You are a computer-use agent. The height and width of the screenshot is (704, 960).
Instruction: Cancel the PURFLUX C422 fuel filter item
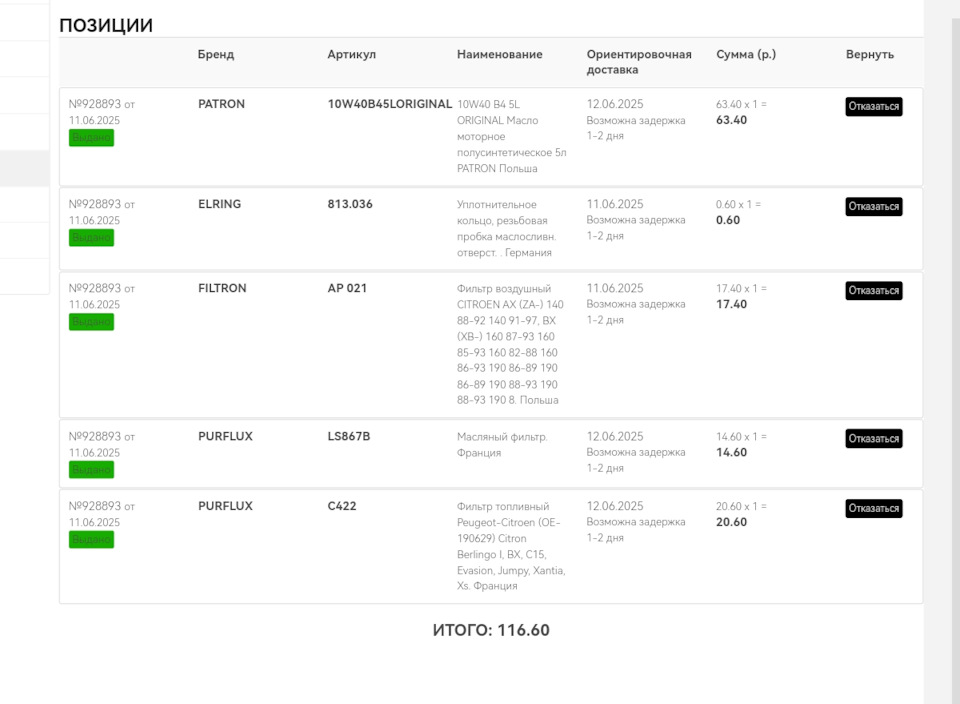pyautogui.click(x=873, y=509)
